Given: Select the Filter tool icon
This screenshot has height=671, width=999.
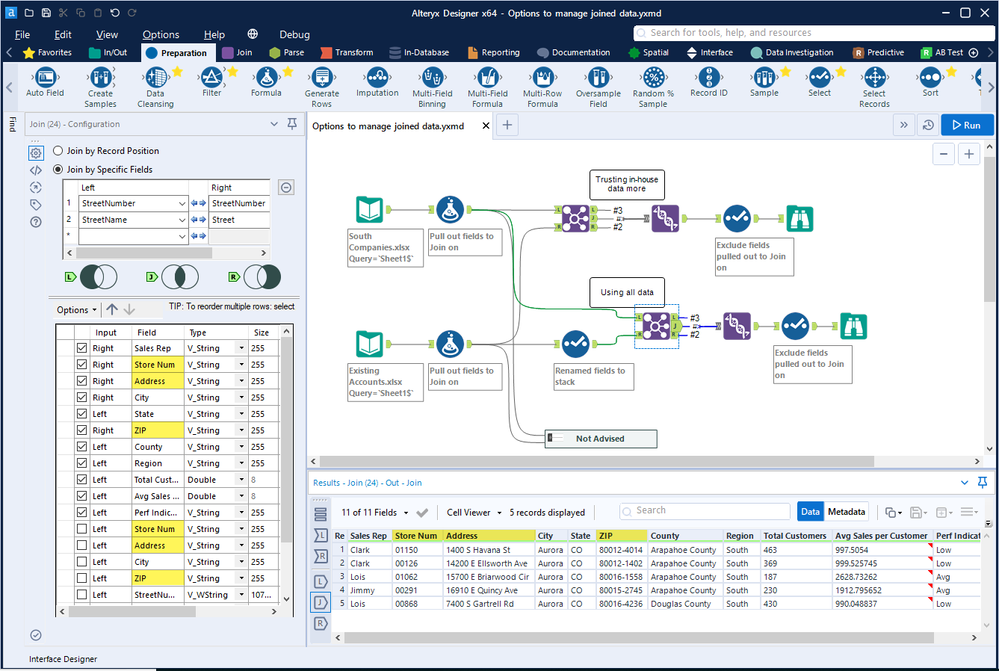Looking at the screenshot, I should click(211, 78).
